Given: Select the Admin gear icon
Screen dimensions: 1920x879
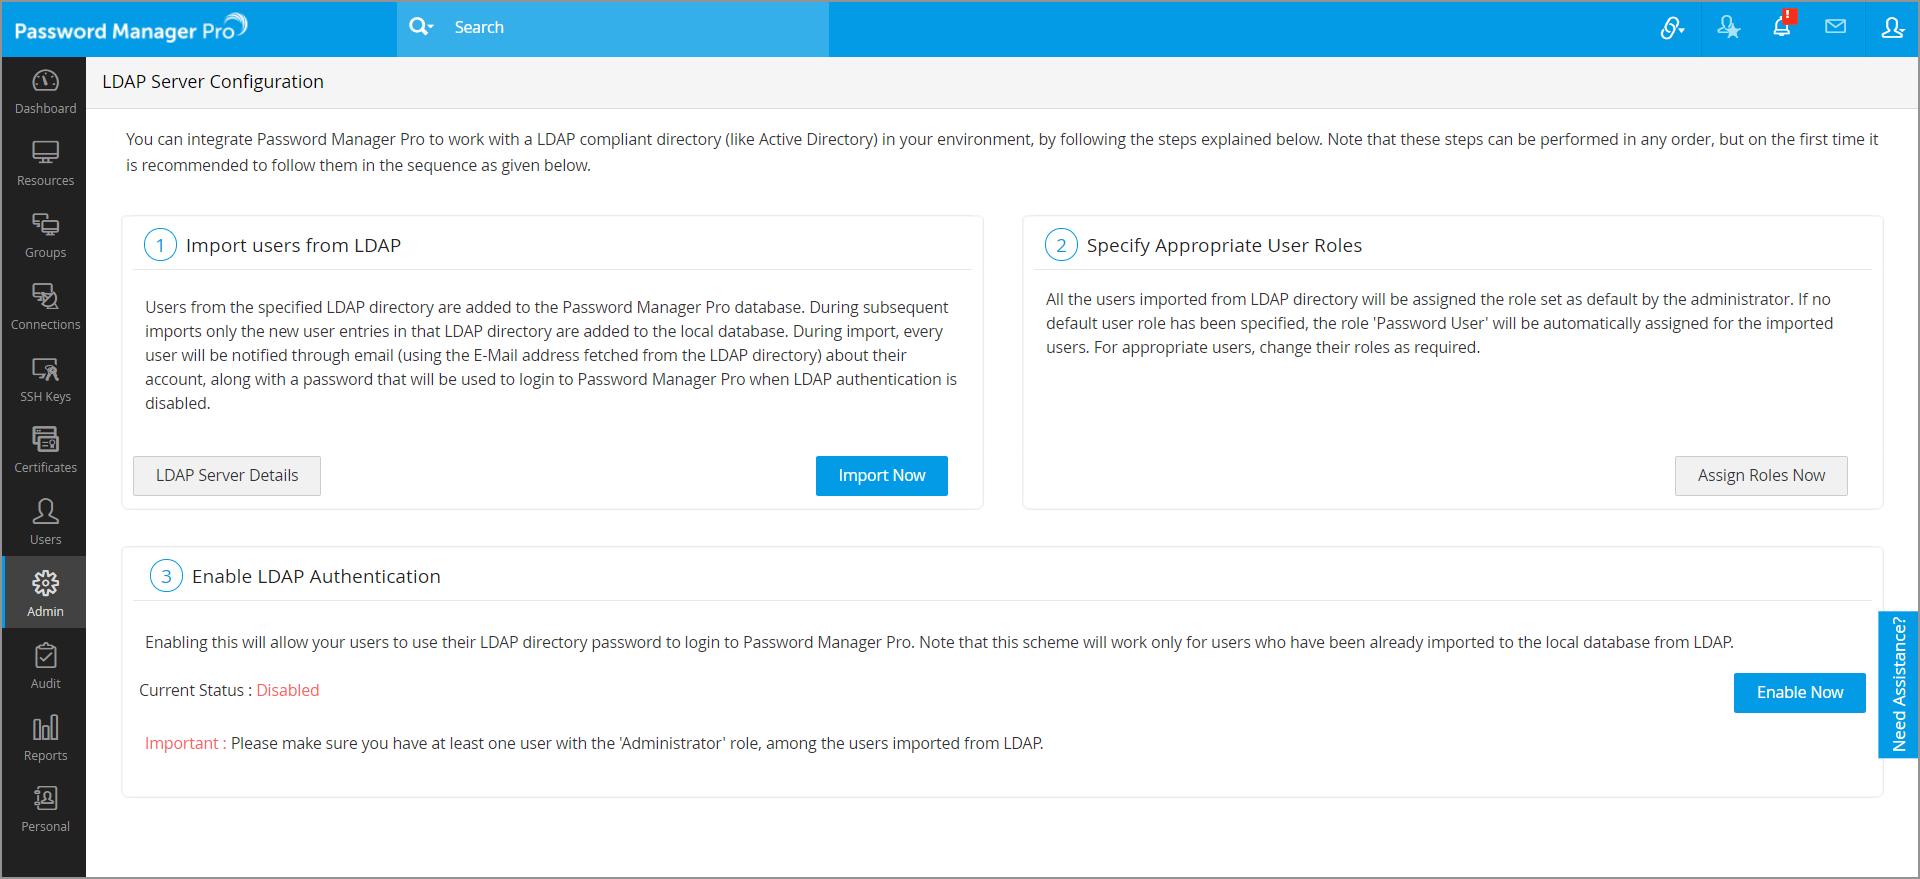Looking at the screenshot, I should [45, 584].
